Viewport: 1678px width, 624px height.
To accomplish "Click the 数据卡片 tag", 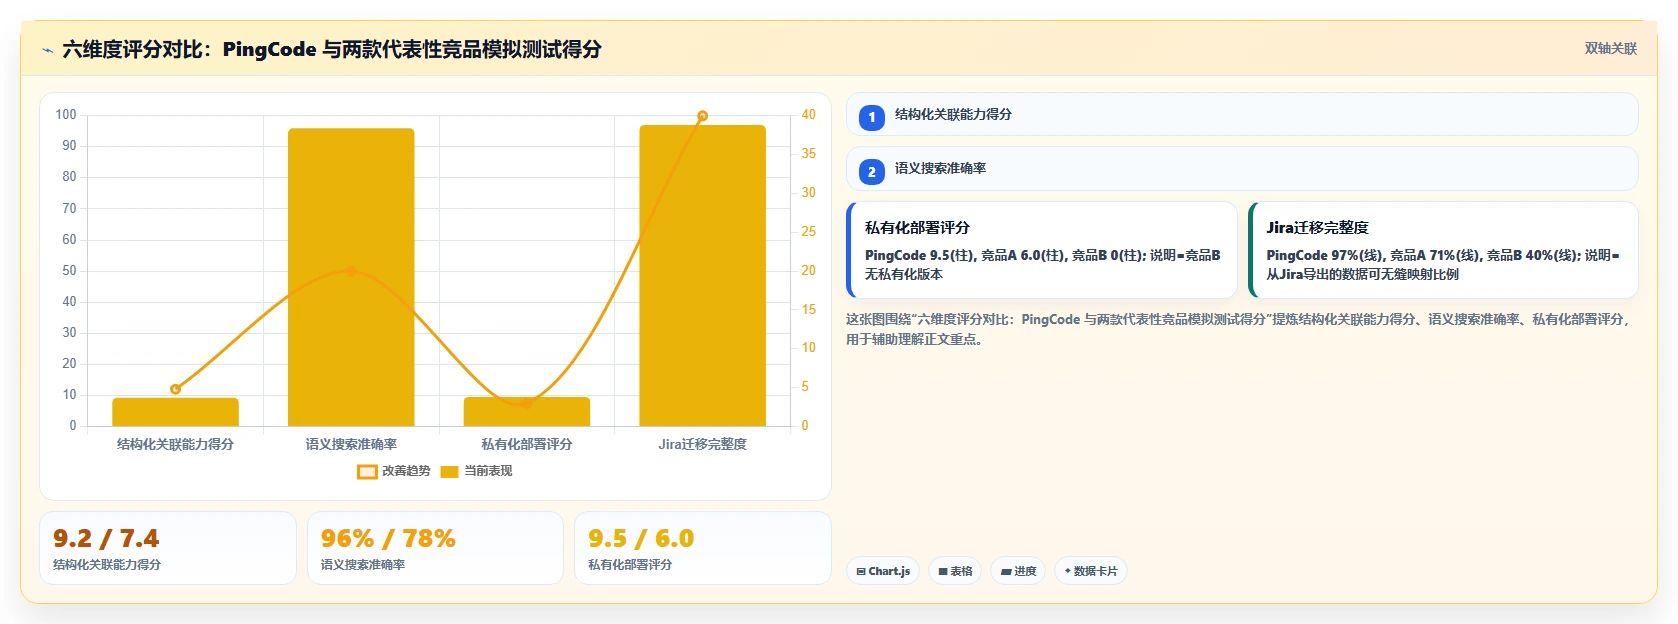I will point(1090,571).
